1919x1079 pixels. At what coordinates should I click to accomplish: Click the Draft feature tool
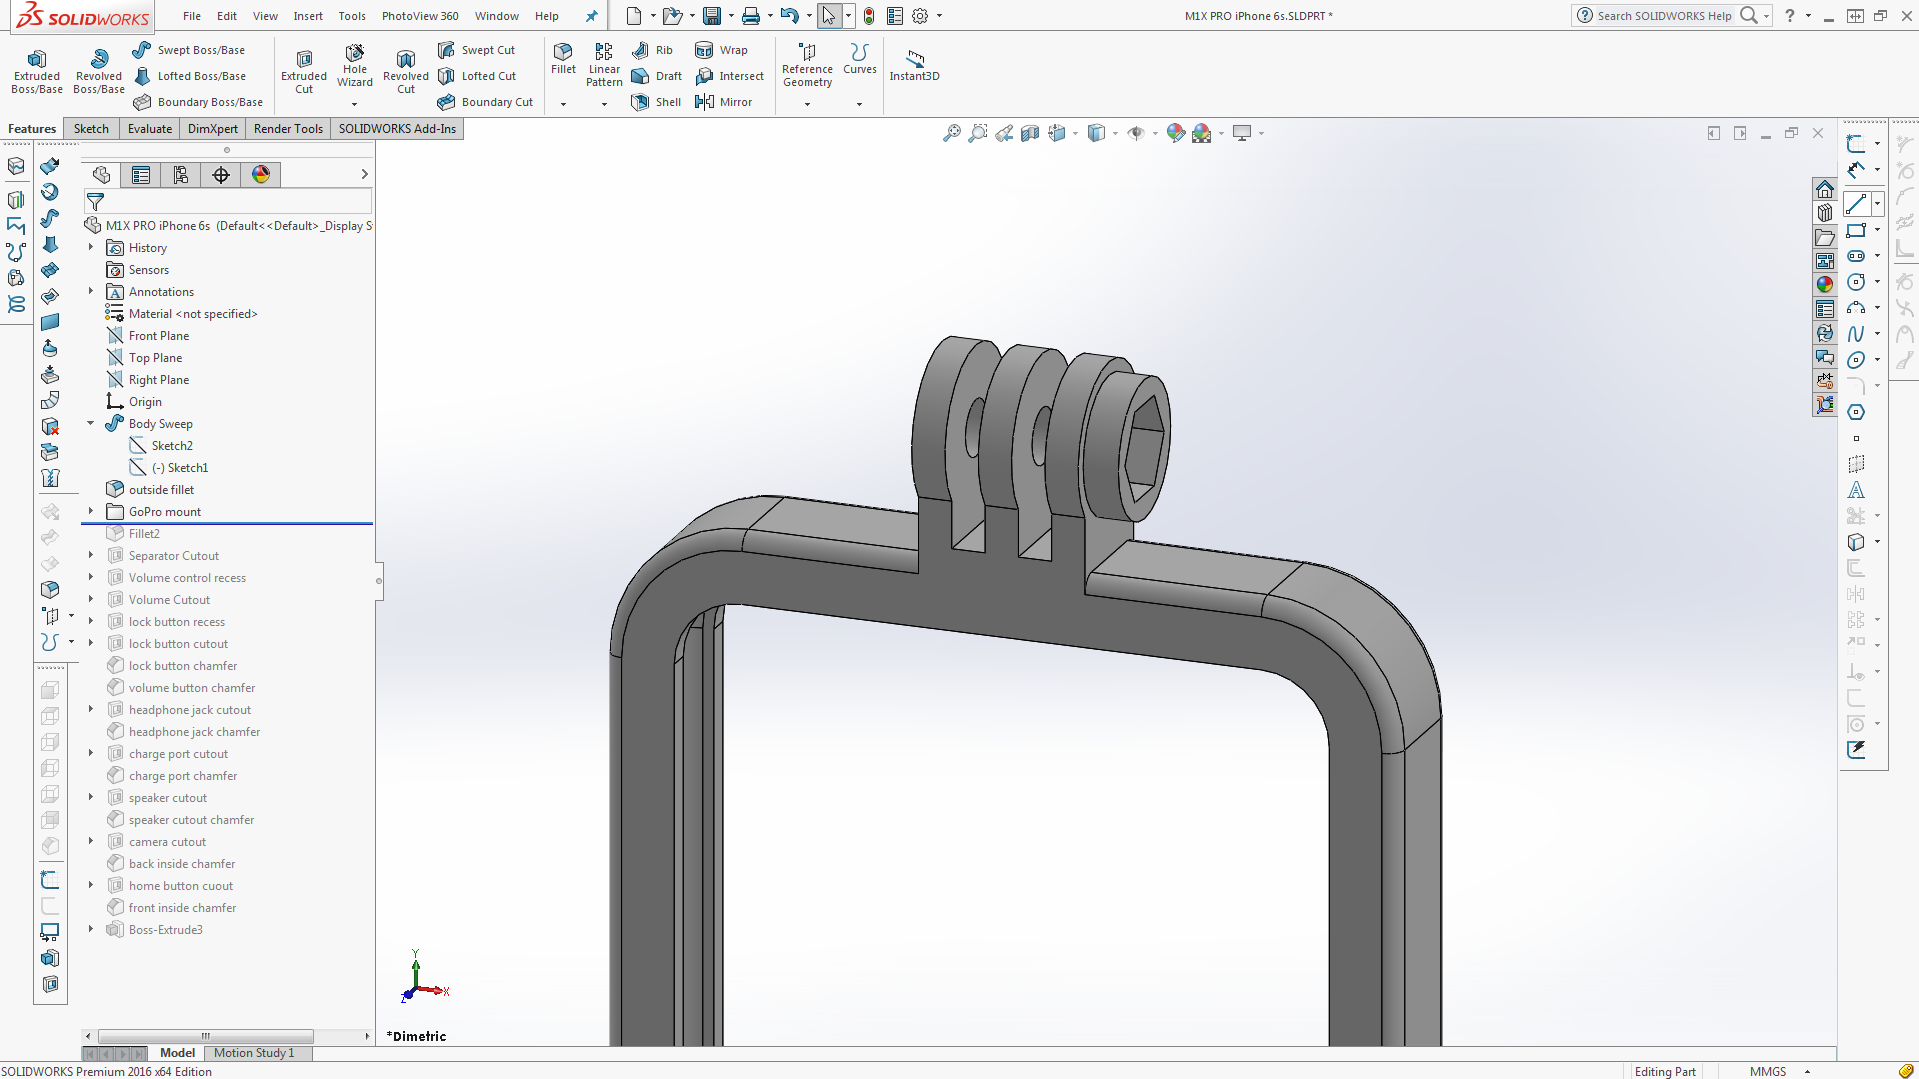click(x=657, y=76)
